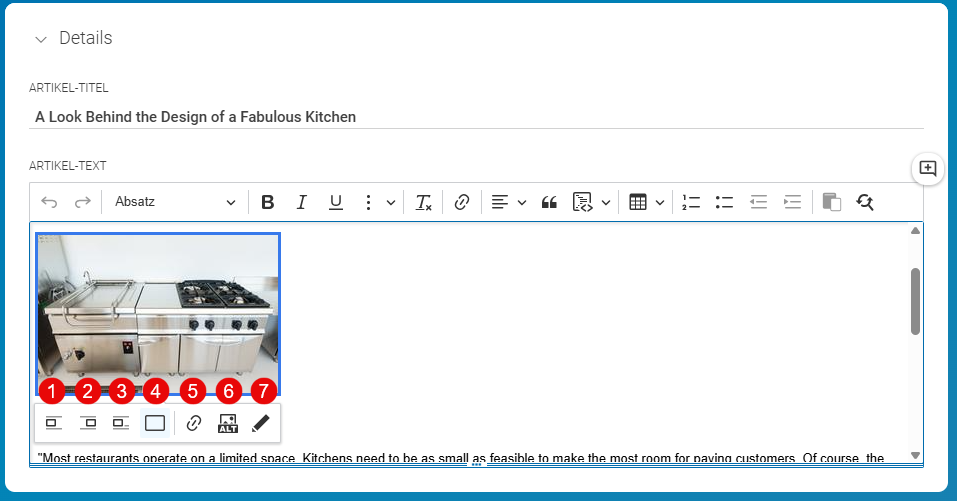Edit image alternative text (ALT icon)

click(228, 423)
